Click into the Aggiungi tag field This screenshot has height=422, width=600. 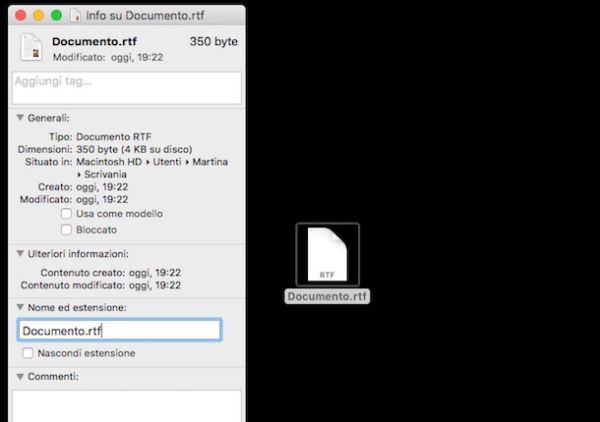pos(126,88)
